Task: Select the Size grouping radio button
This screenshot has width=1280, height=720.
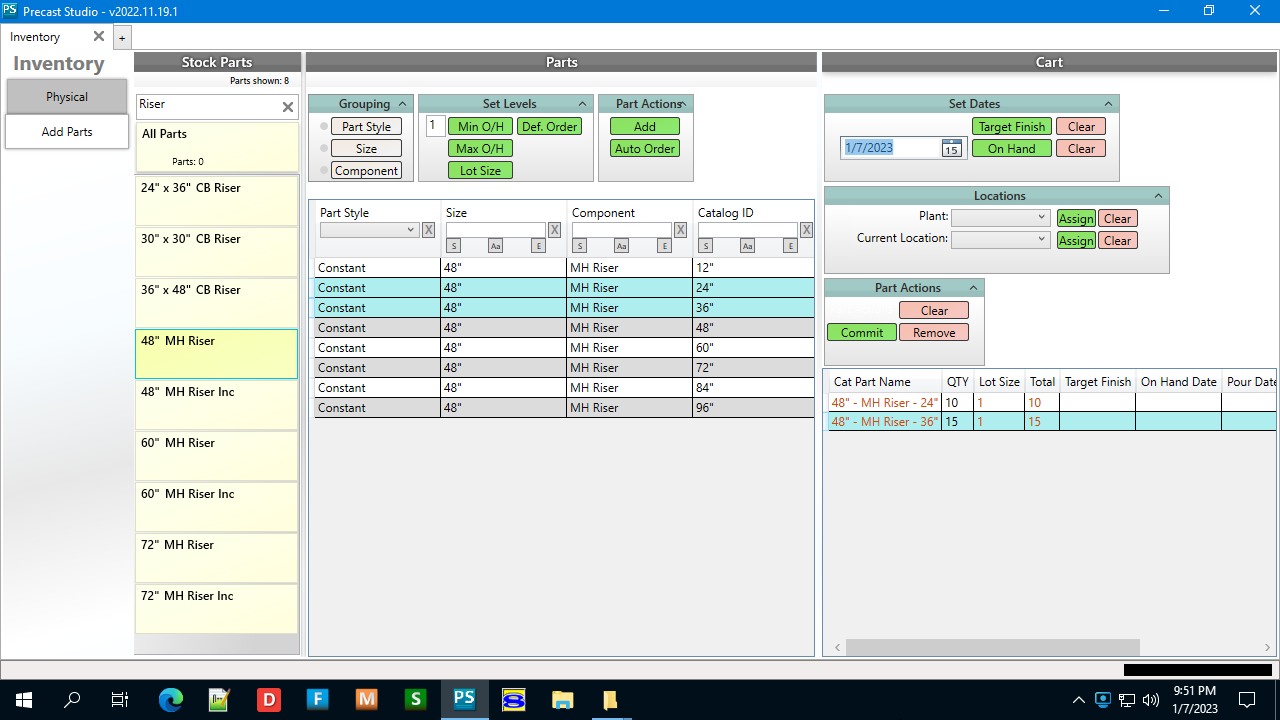Action: coord(323,149)
